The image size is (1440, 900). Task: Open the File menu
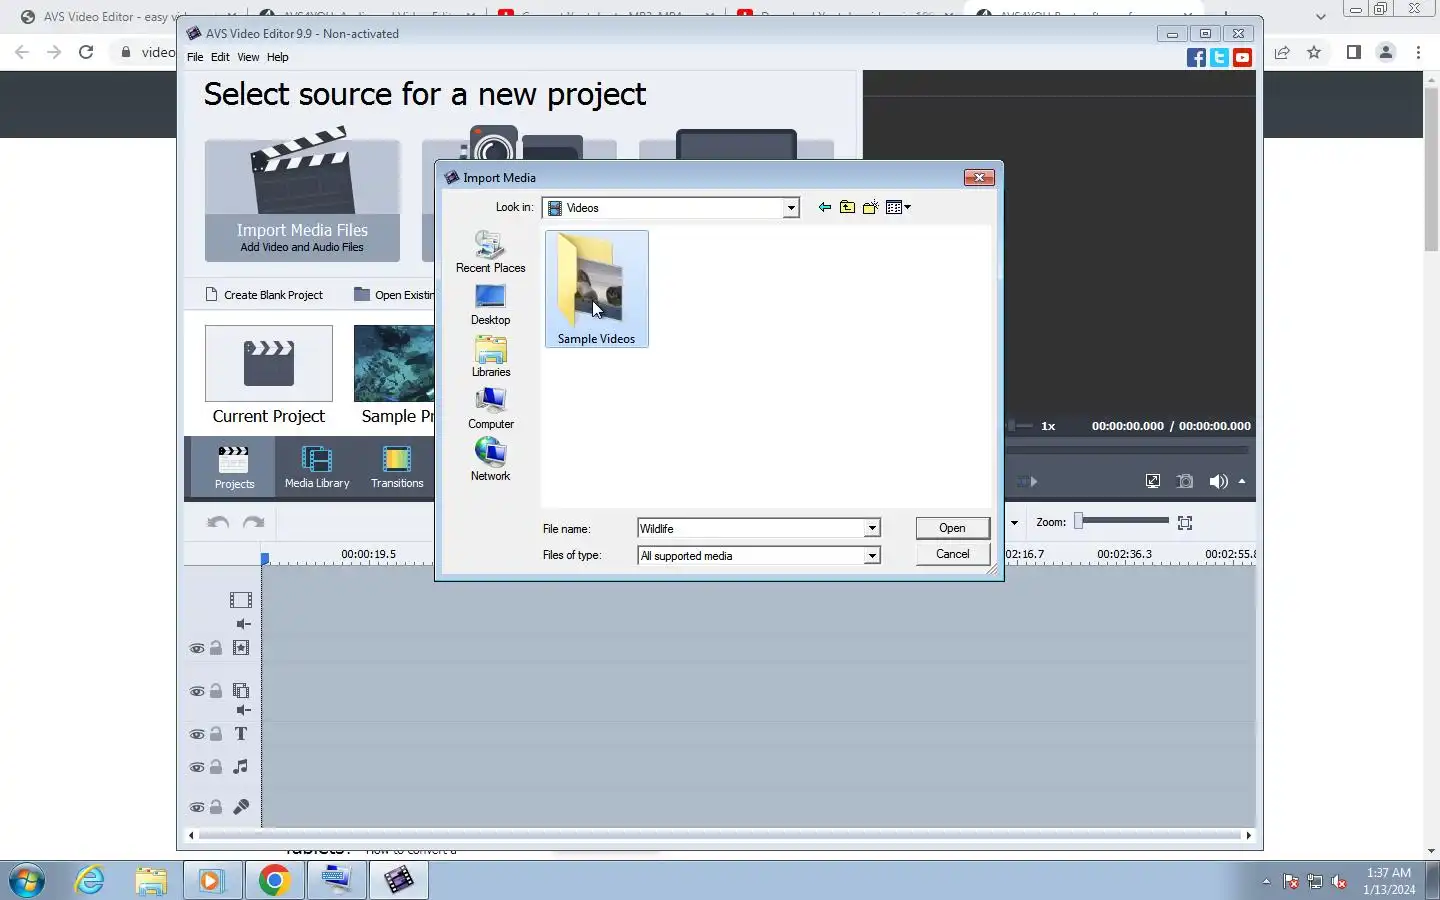pos(195,57)
